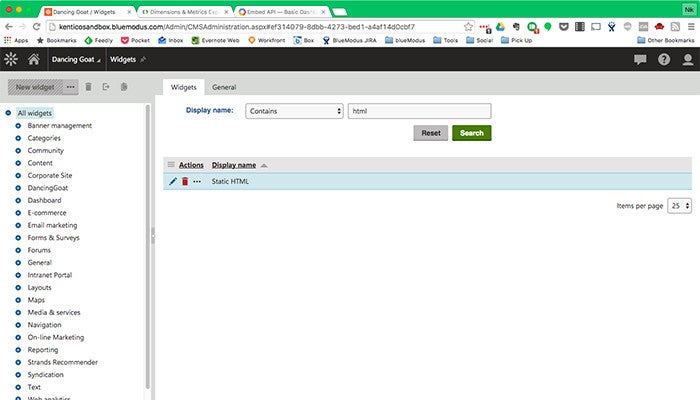This screenshot has height=400, width=700.
Task: Click the Static HTML widget name
Action: coord(230,181)
